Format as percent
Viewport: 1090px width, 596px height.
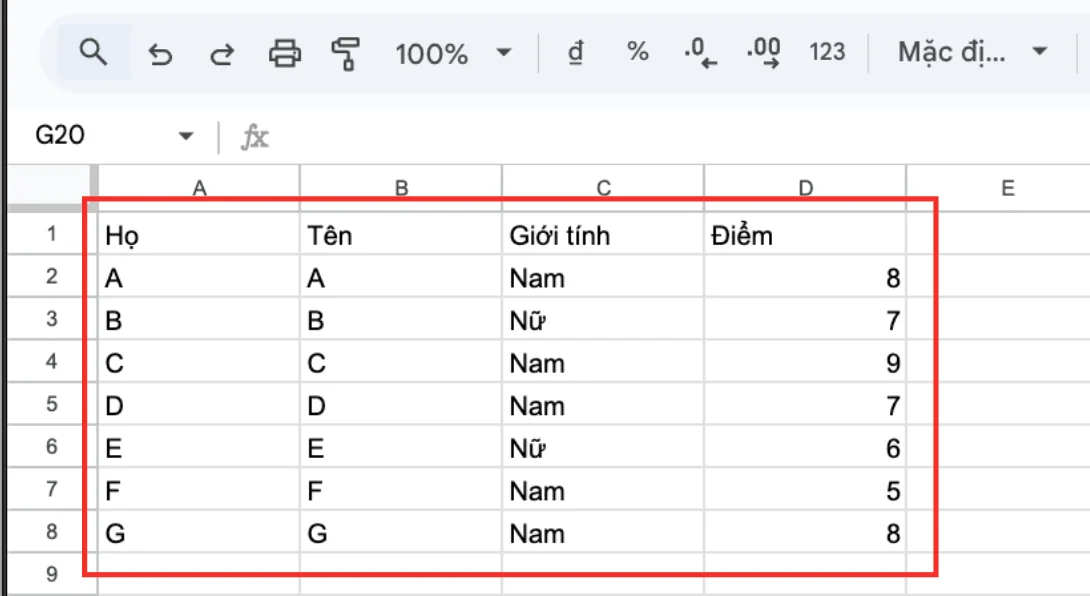pyautogui.click(x=637, y=51)
